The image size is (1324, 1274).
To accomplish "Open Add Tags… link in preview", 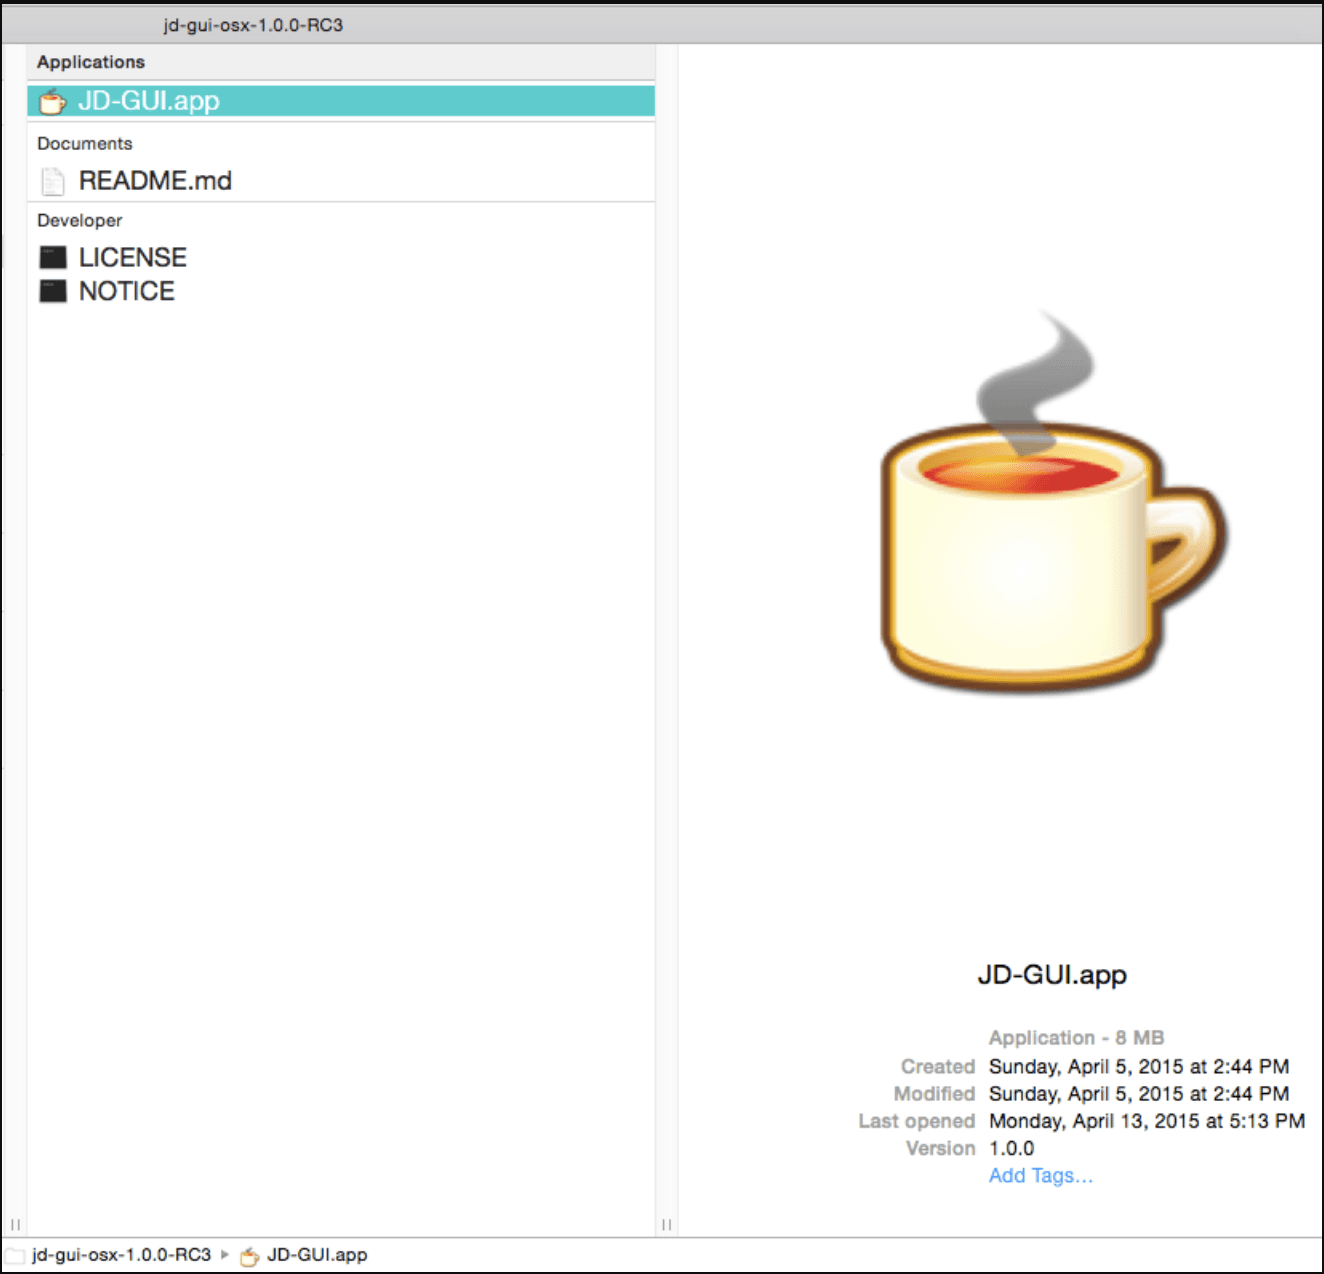I will click(x=1040, y=1176).
